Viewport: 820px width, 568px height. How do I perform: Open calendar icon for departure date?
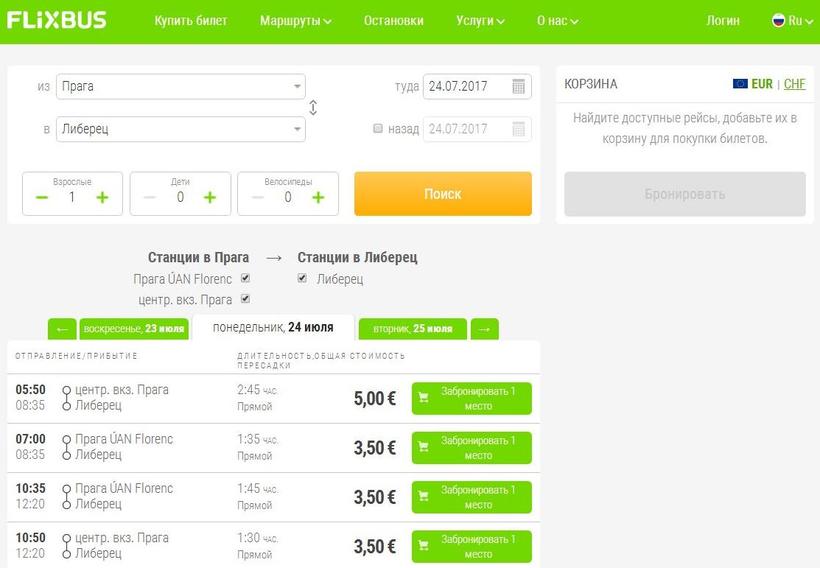518,86
